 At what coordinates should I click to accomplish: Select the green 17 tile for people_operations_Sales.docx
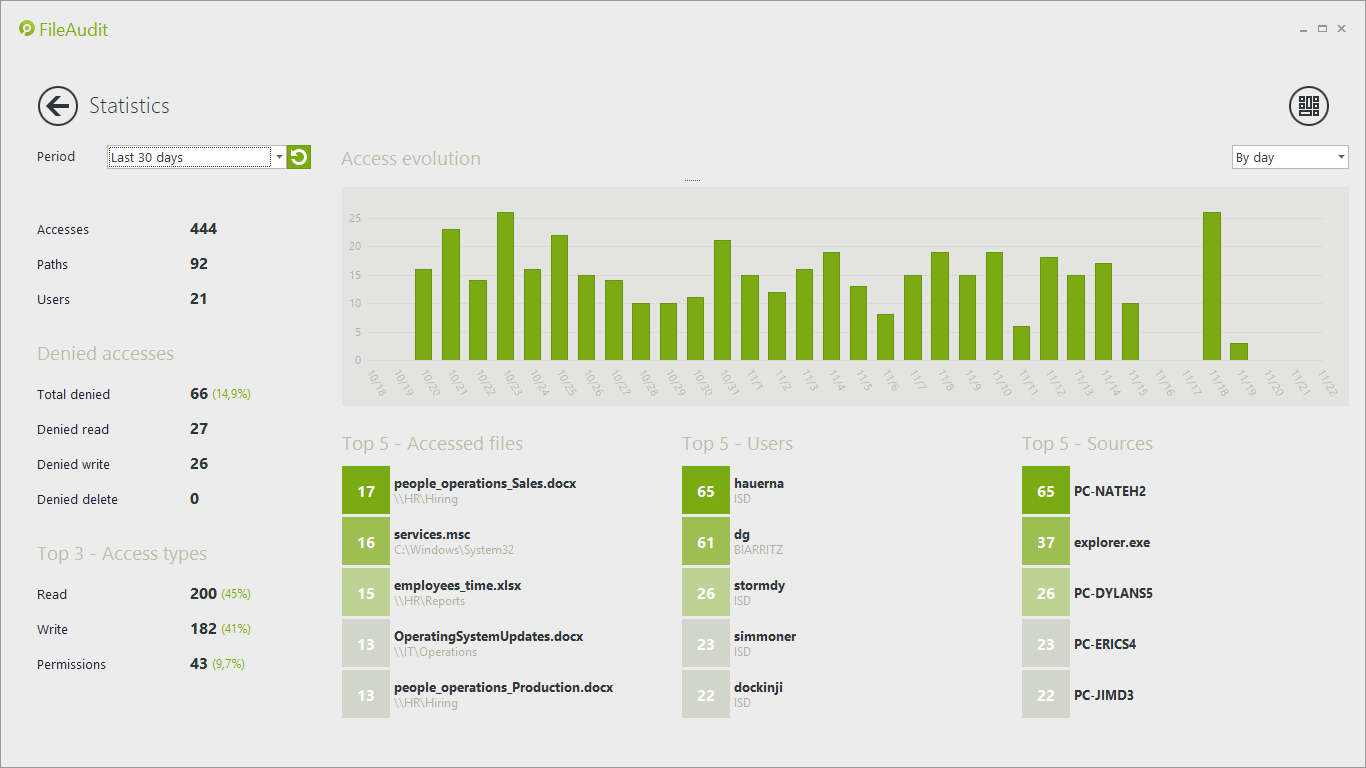(366, 491)
